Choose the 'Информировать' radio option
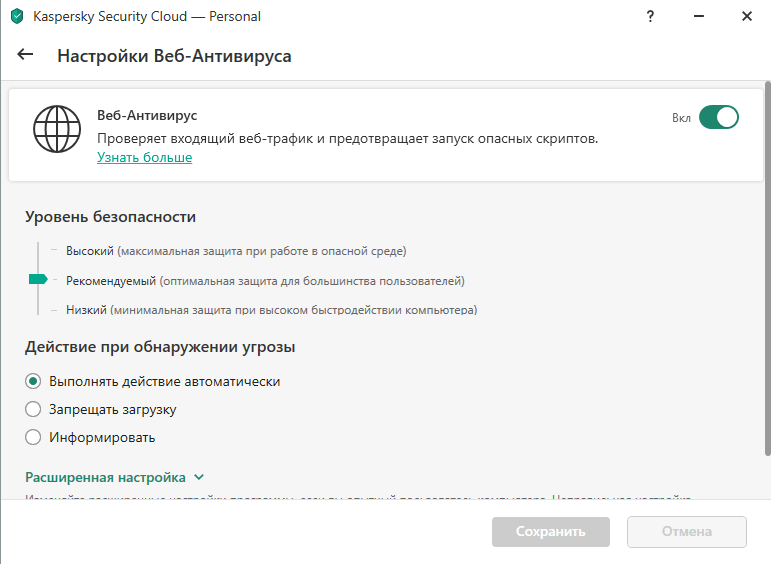This screenshot has height=564, width=771. (33, 437)
